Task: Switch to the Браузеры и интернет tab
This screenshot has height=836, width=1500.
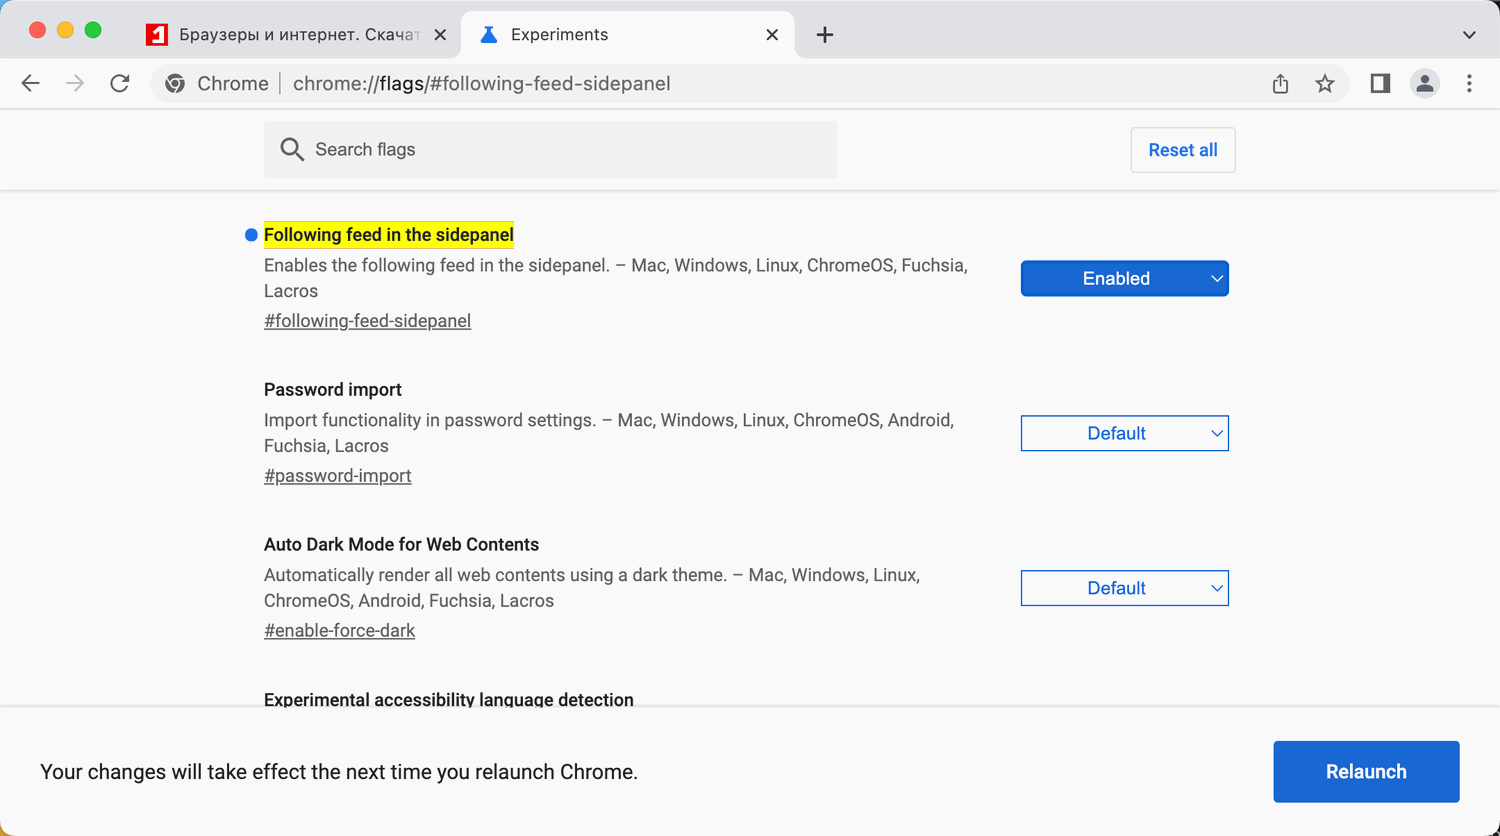Action: 290,35
